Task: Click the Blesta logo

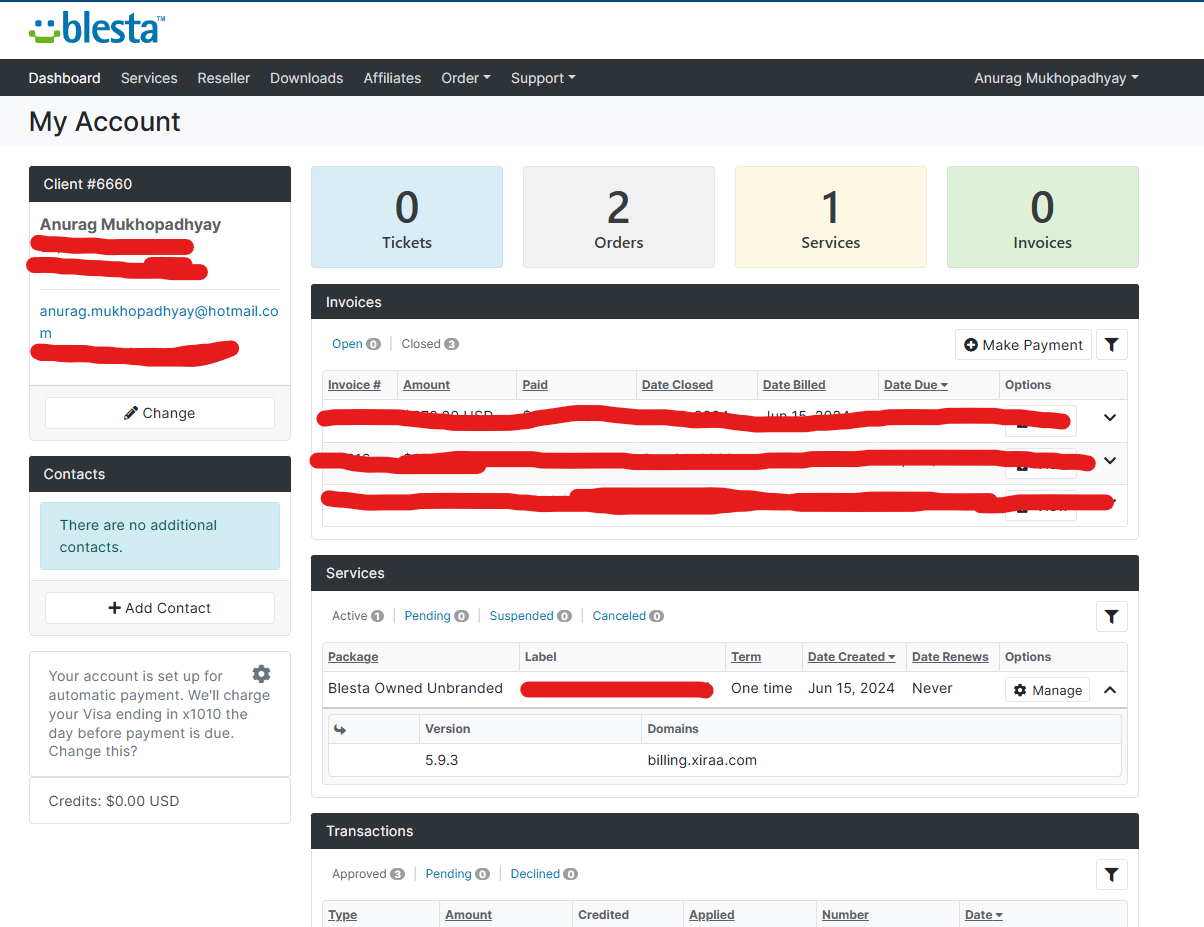Action: coord(97,28)
